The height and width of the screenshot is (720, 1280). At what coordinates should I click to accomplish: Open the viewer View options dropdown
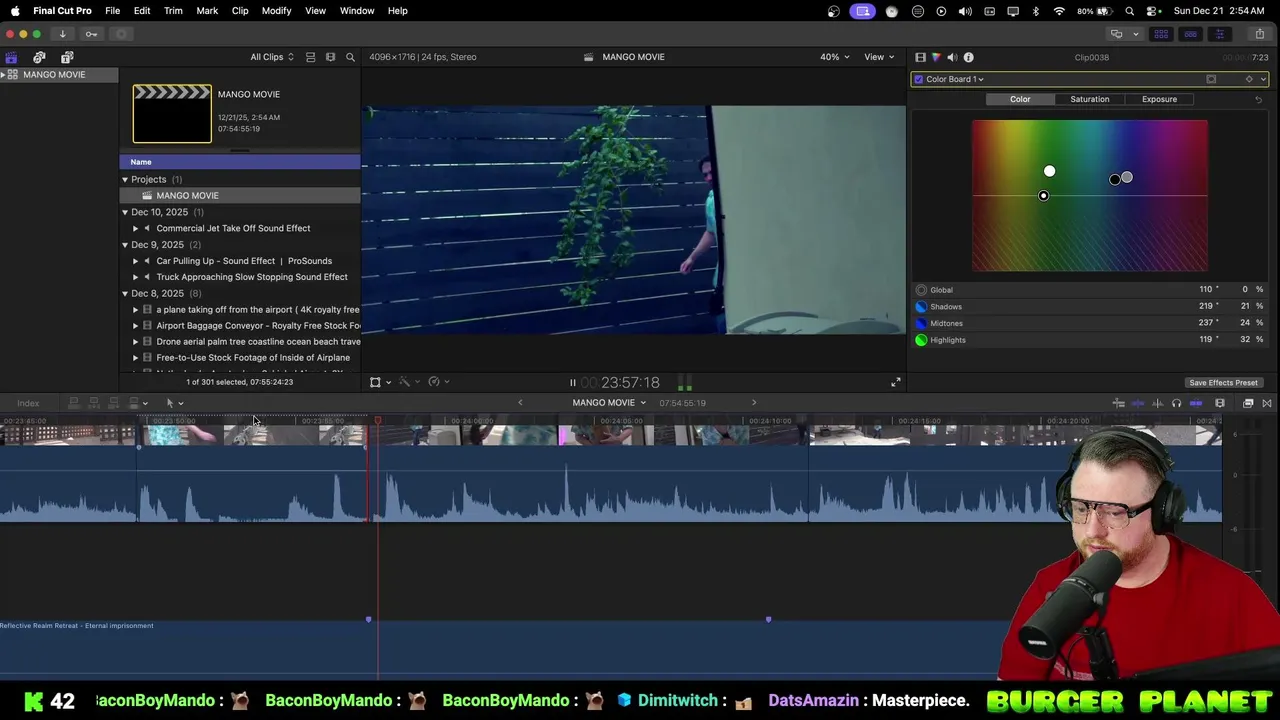tap(879, 57)
